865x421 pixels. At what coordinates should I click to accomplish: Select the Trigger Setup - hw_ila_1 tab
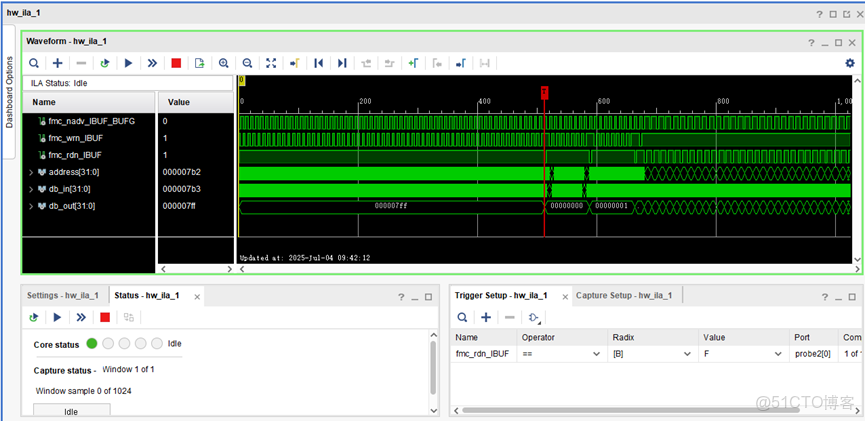click(501, 295)
